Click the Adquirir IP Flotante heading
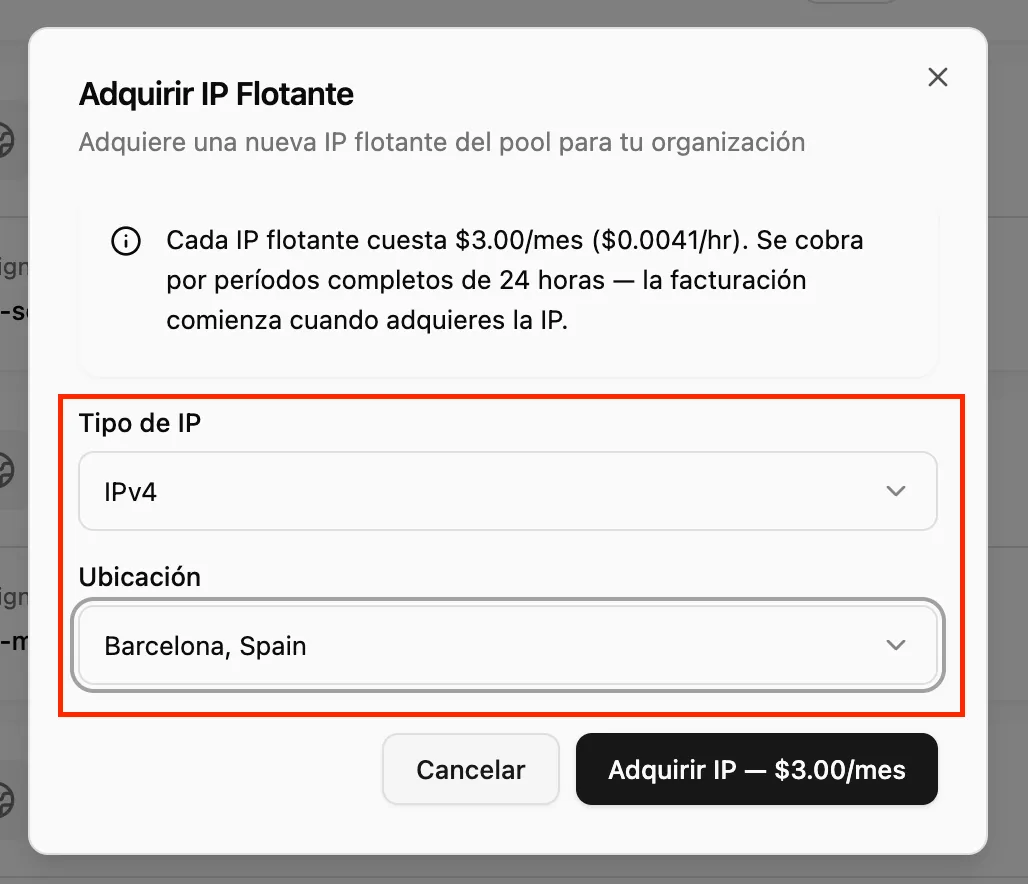 click(x=216, y=95)
